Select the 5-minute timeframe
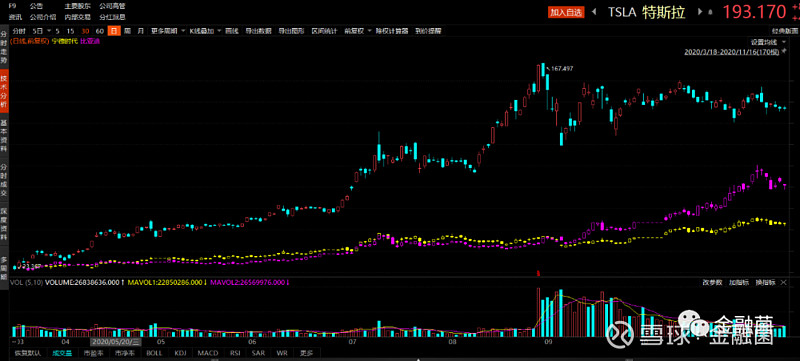The height and width of the screenshot is (361, 800). pyautogui.click(x=58, y=31)
